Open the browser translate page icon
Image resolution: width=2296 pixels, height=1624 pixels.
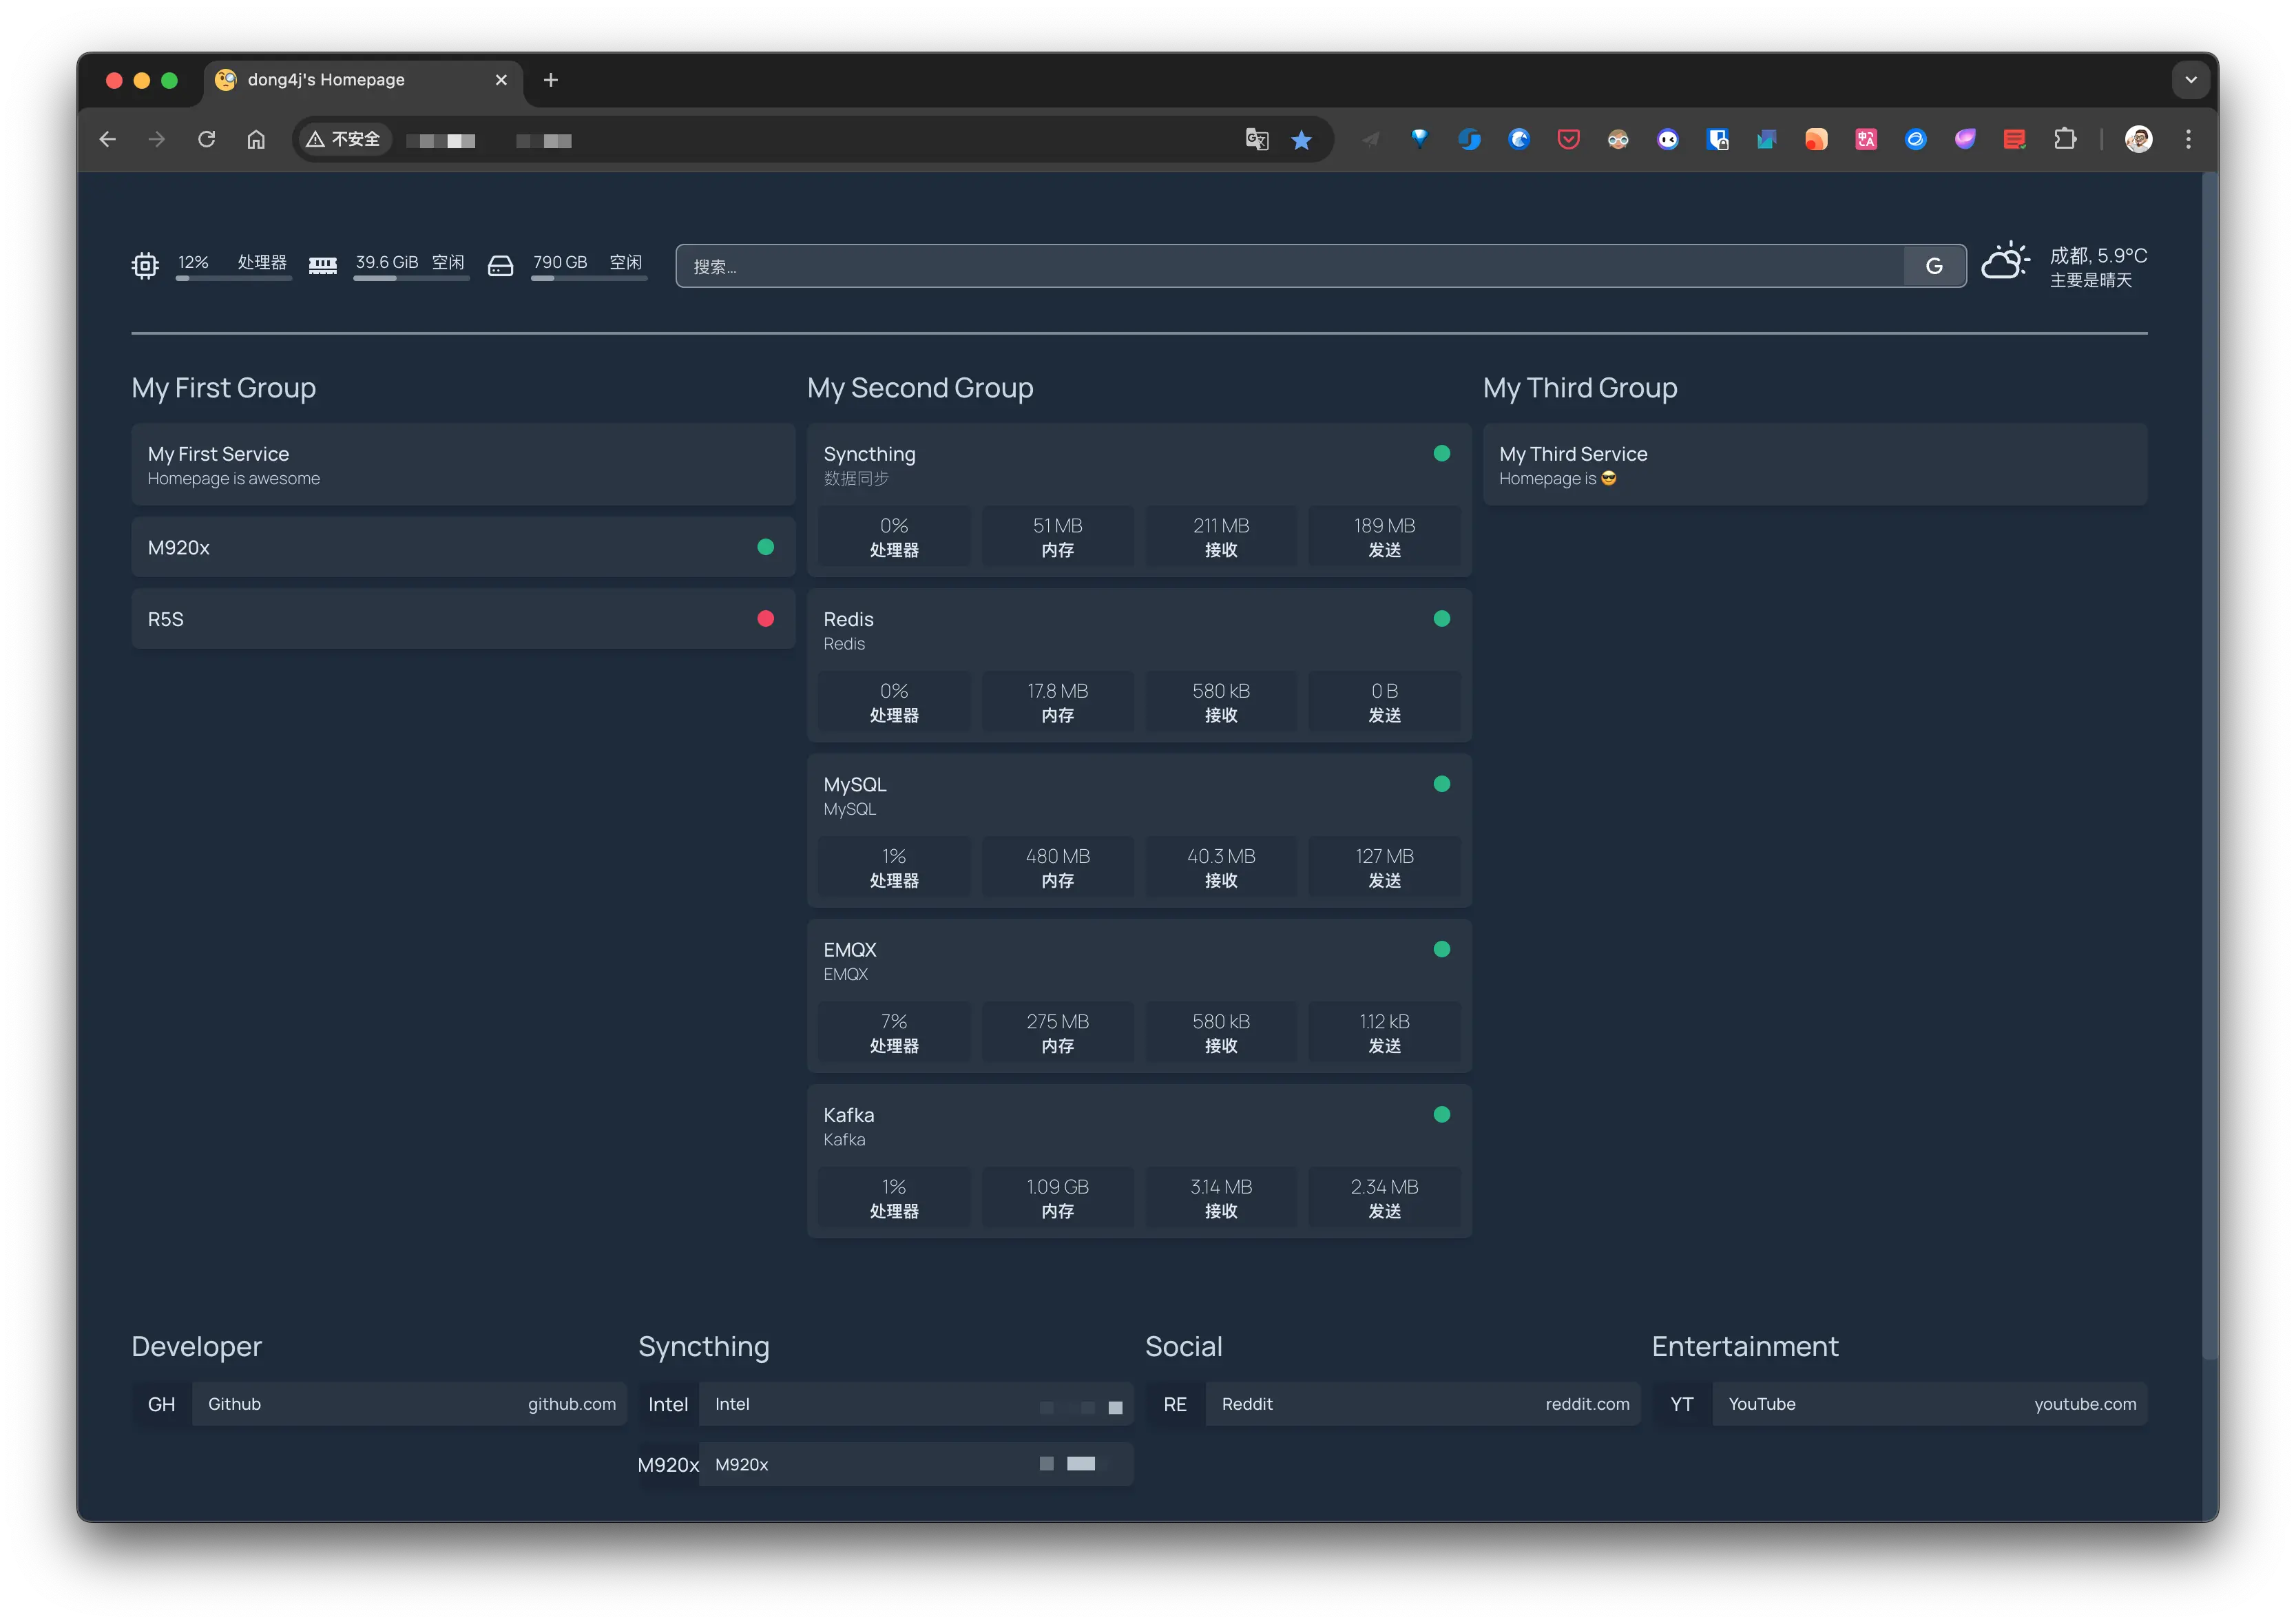[x=1256, y=140]
